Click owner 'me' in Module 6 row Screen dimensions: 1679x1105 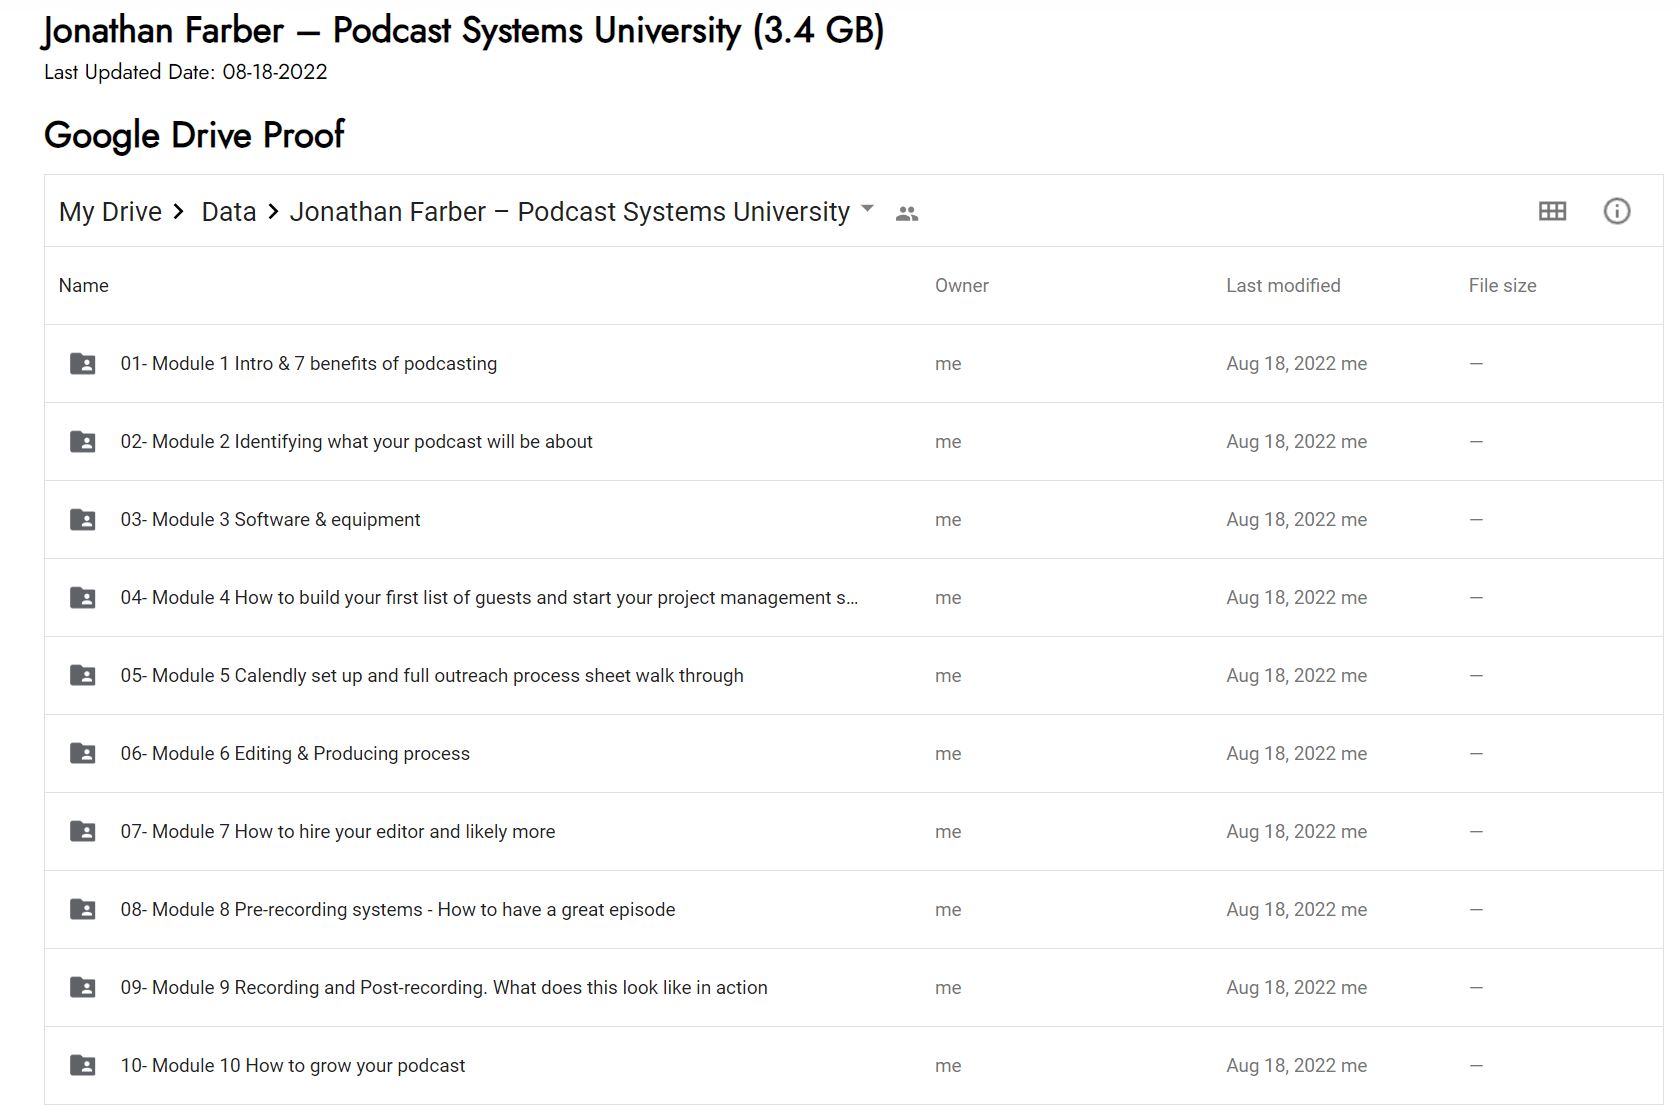[x=948, y=754]
